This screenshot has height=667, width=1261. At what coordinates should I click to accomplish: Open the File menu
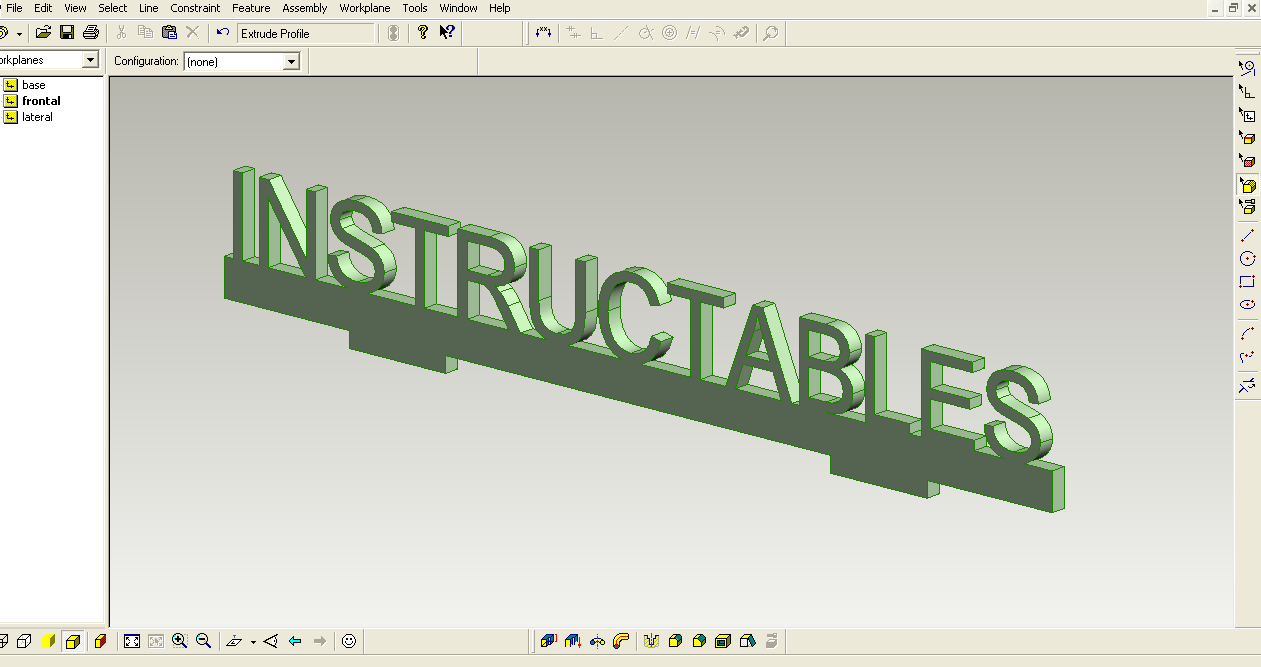point(14,8)
